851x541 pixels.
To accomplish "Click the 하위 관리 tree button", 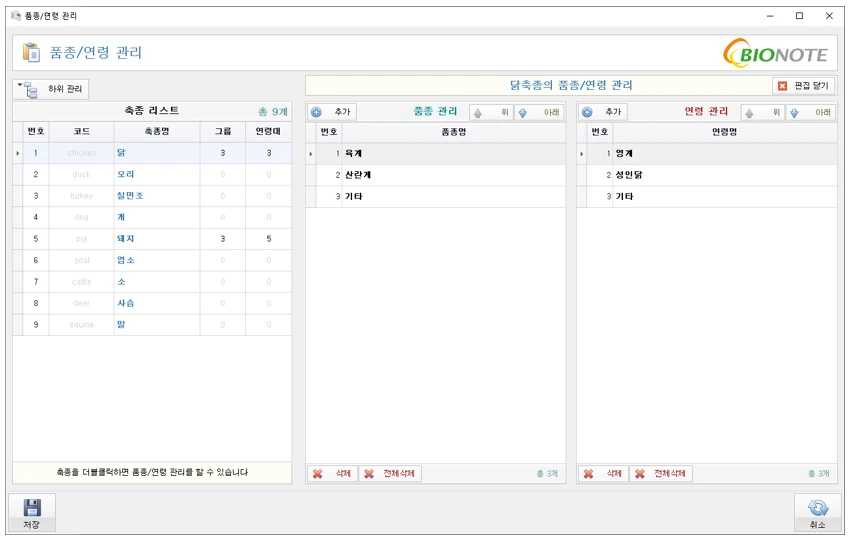I will pos(50,89).
